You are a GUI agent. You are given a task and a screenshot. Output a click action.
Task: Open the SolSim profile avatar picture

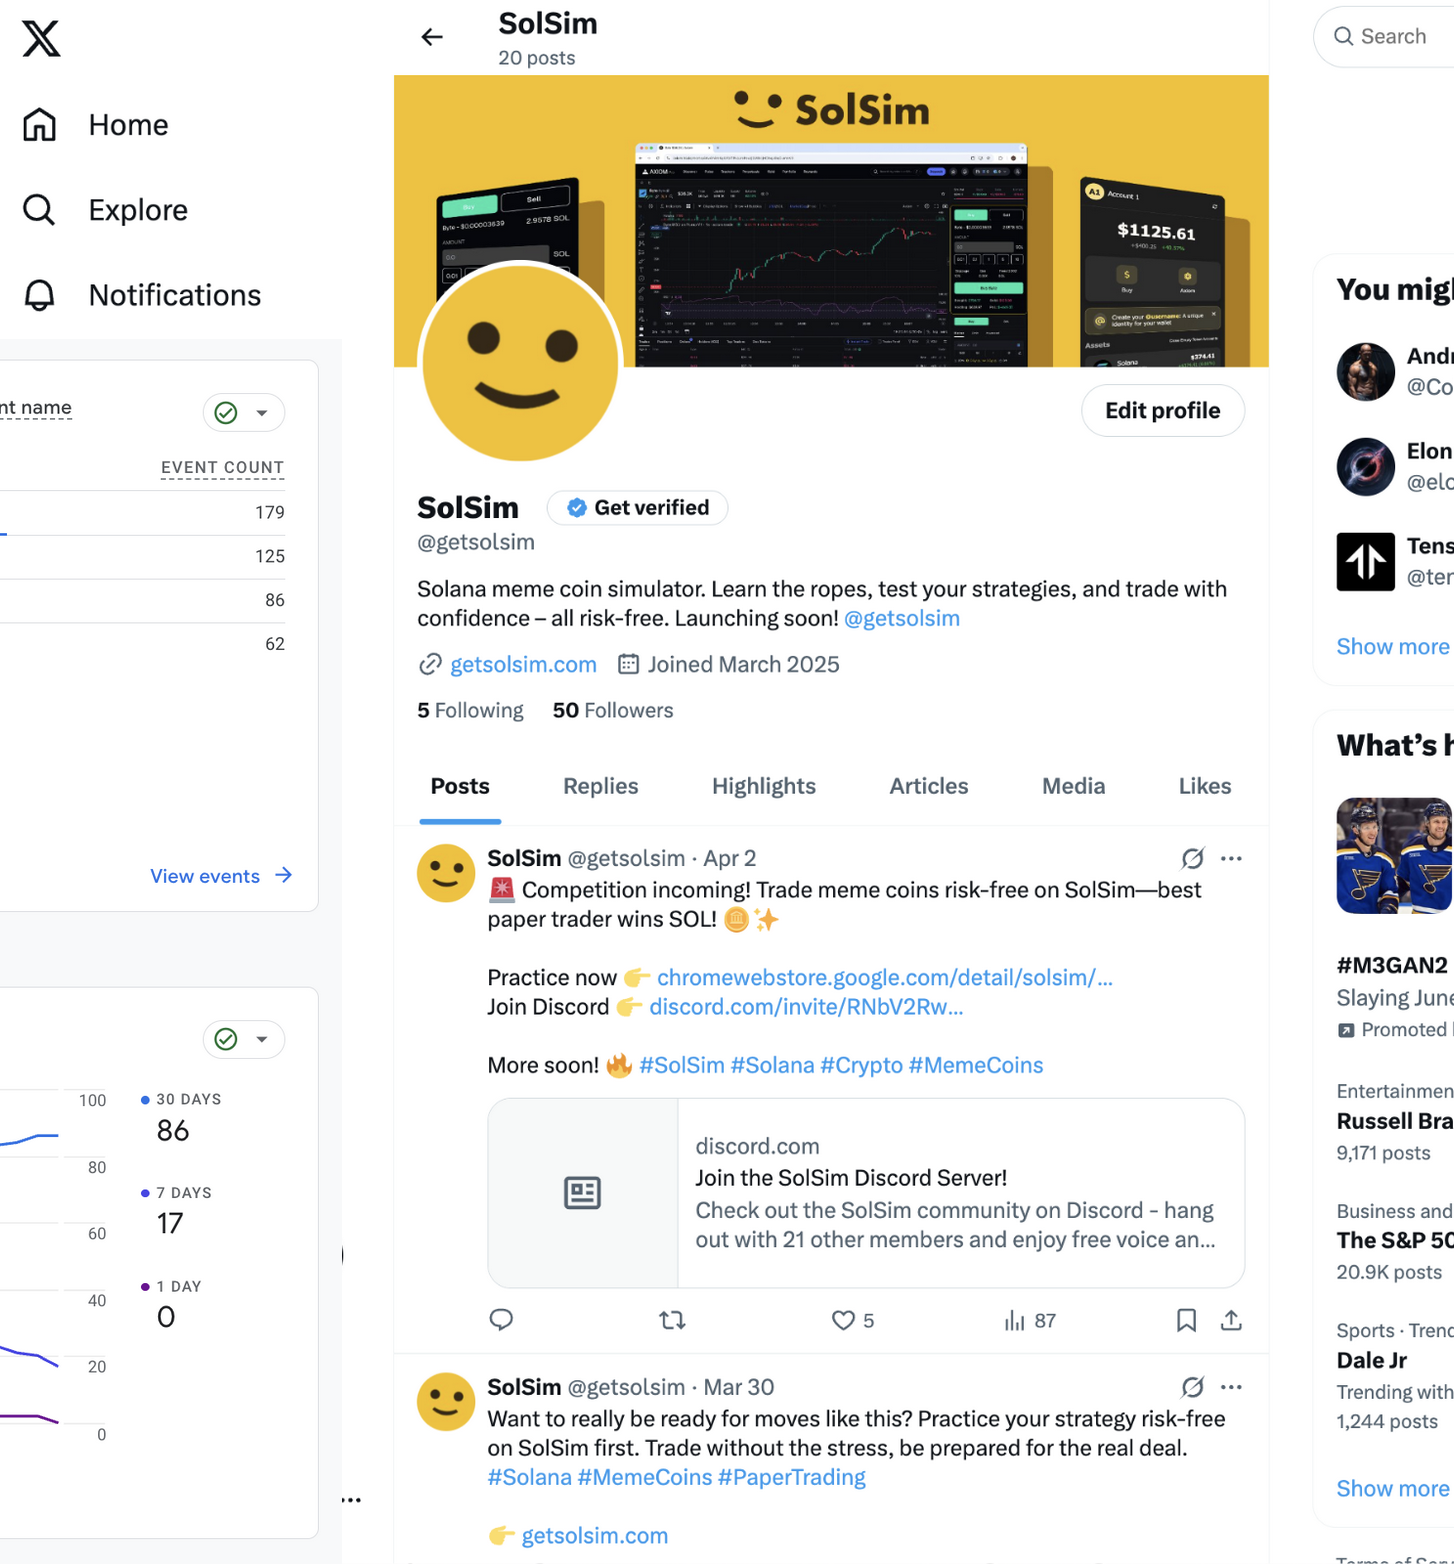(520, 363)
